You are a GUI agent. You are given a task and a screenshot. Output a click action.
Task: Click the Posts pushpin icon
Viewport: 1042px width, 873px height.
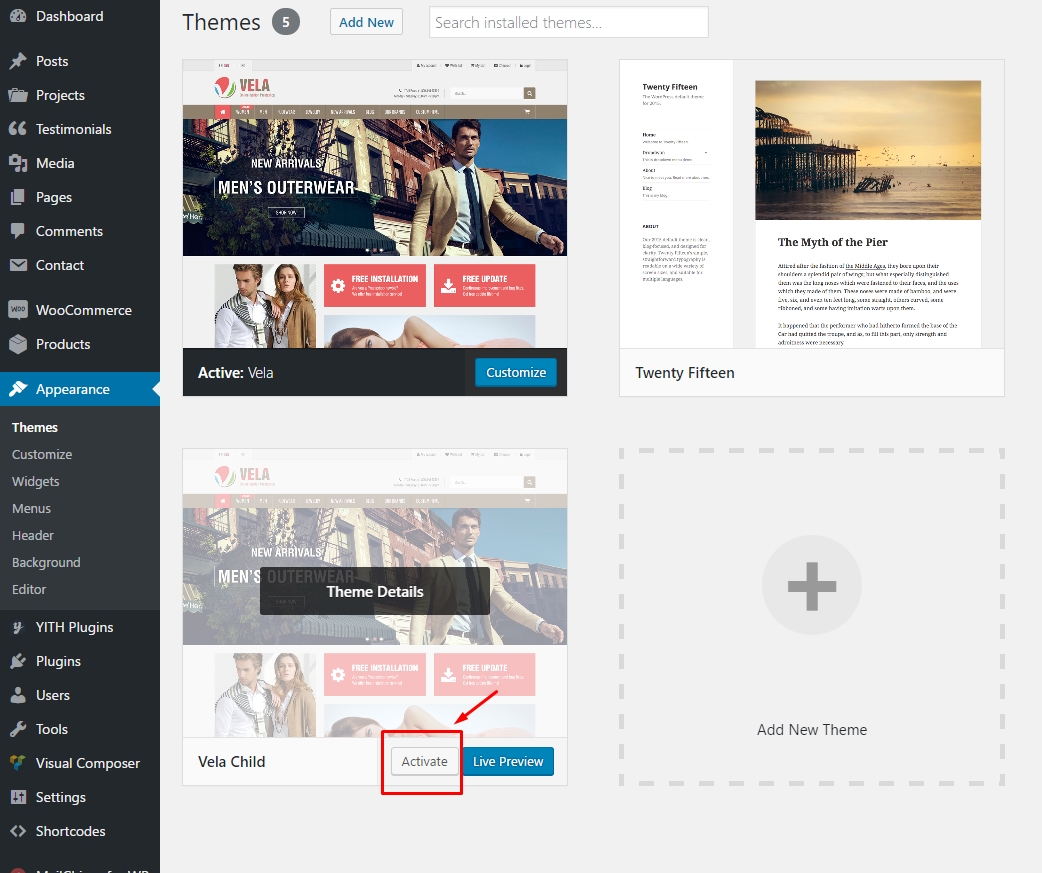19,61
